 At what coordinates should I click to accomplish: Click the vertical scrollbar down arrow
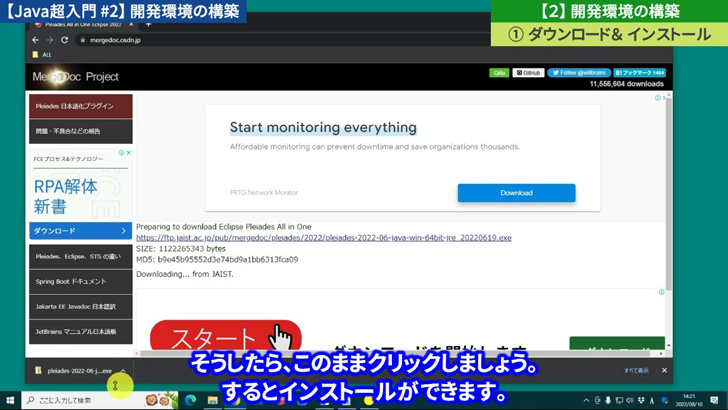click(x=669, y=346)
